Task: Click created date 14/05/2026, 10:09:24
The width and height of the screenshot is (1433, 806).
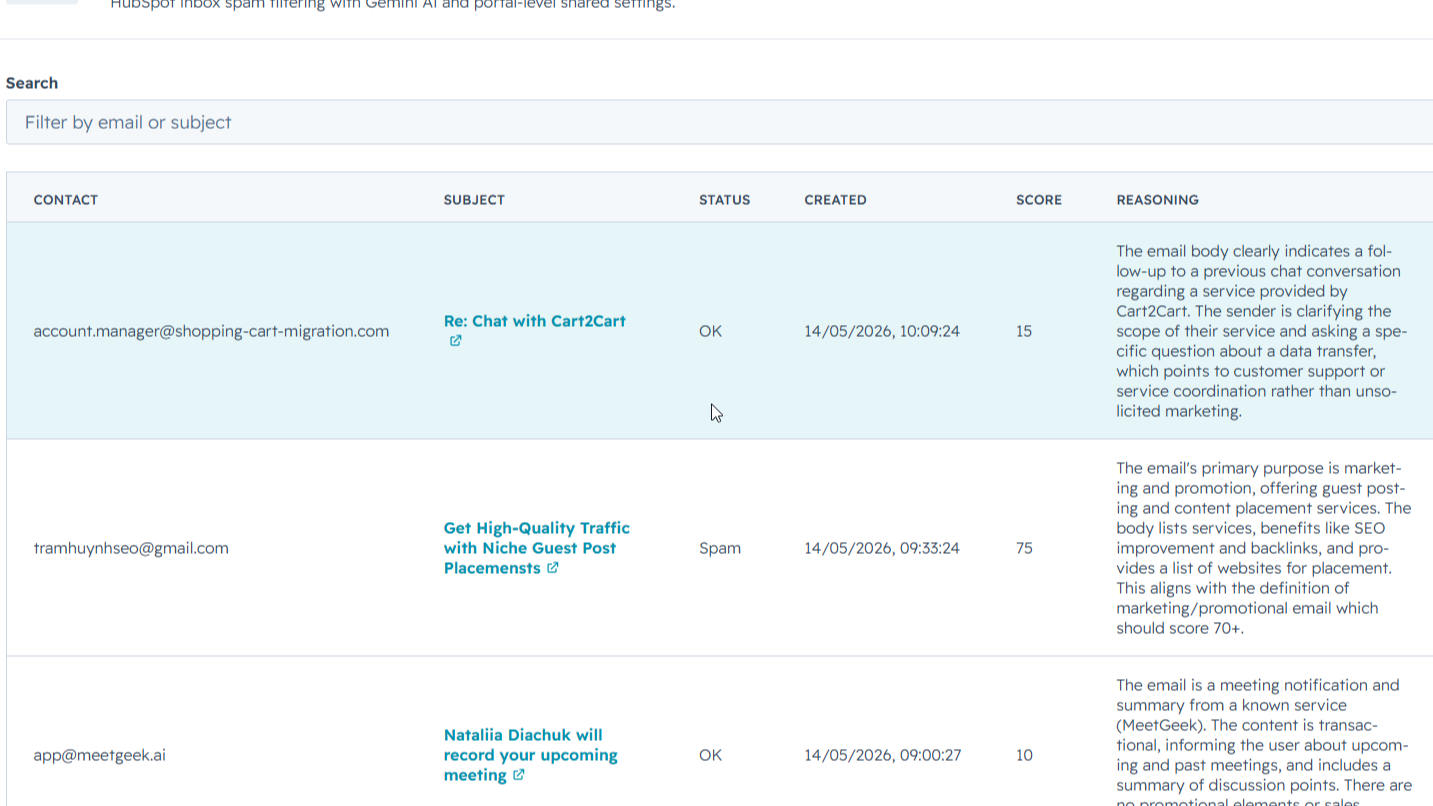Action: [882, 331]
